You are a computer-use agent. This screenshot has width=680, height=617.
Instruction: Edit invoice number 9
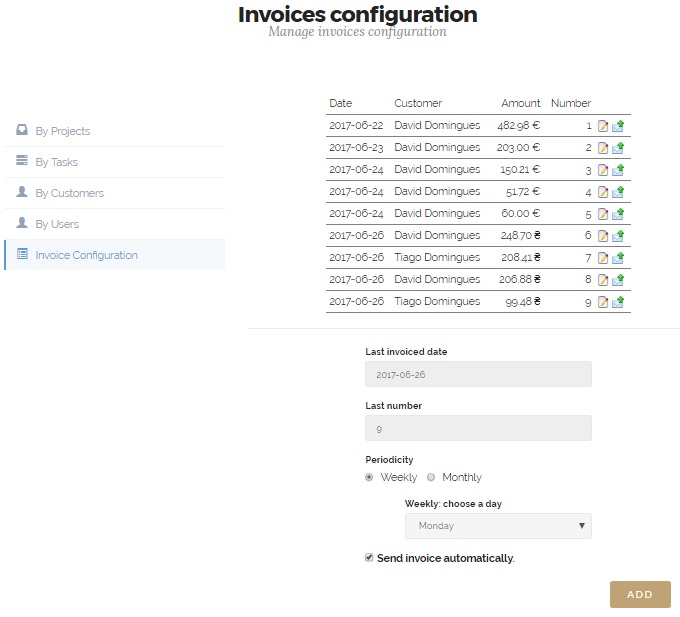(603, 302)
